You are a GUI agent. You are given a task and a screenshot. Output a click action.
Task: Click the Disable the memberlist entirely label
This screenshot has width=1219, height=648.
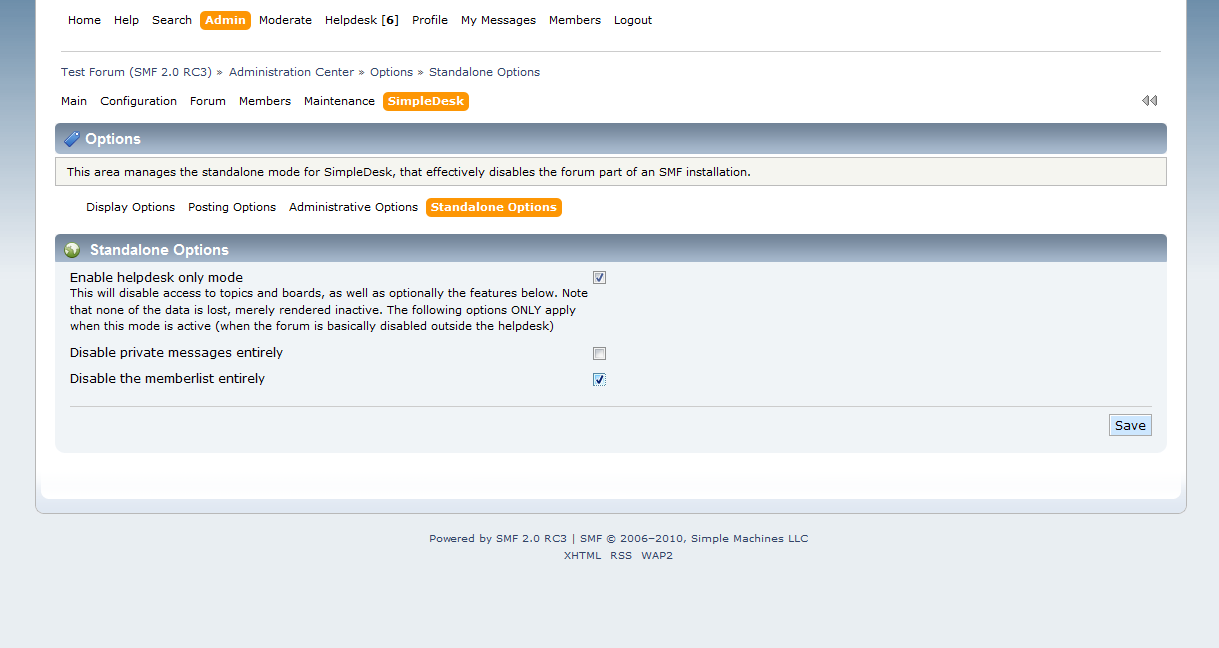tap(167, 379)
